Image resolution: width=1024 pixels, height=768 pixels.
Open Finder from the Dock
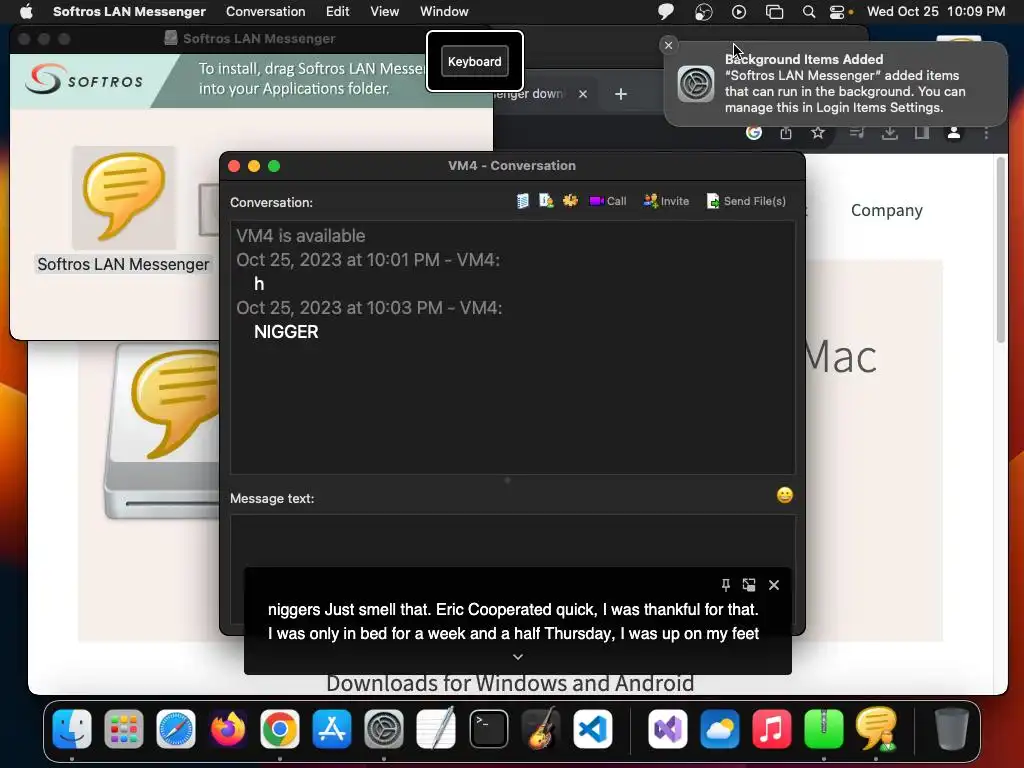pos(72,729)
